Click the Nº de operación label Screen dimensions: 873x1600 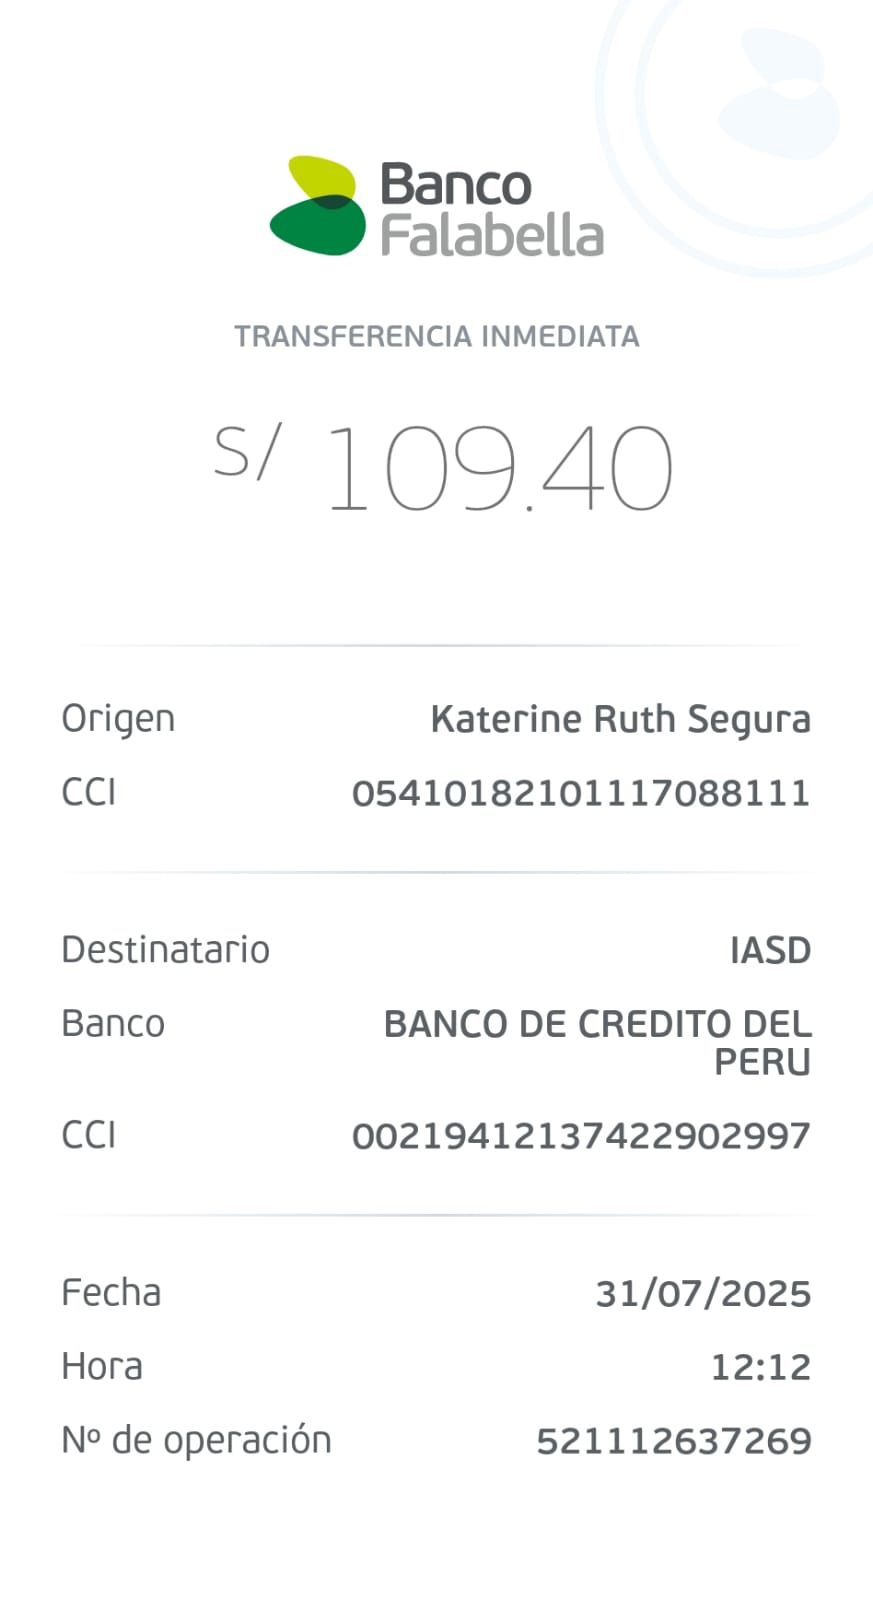(x=196, y=1441)
